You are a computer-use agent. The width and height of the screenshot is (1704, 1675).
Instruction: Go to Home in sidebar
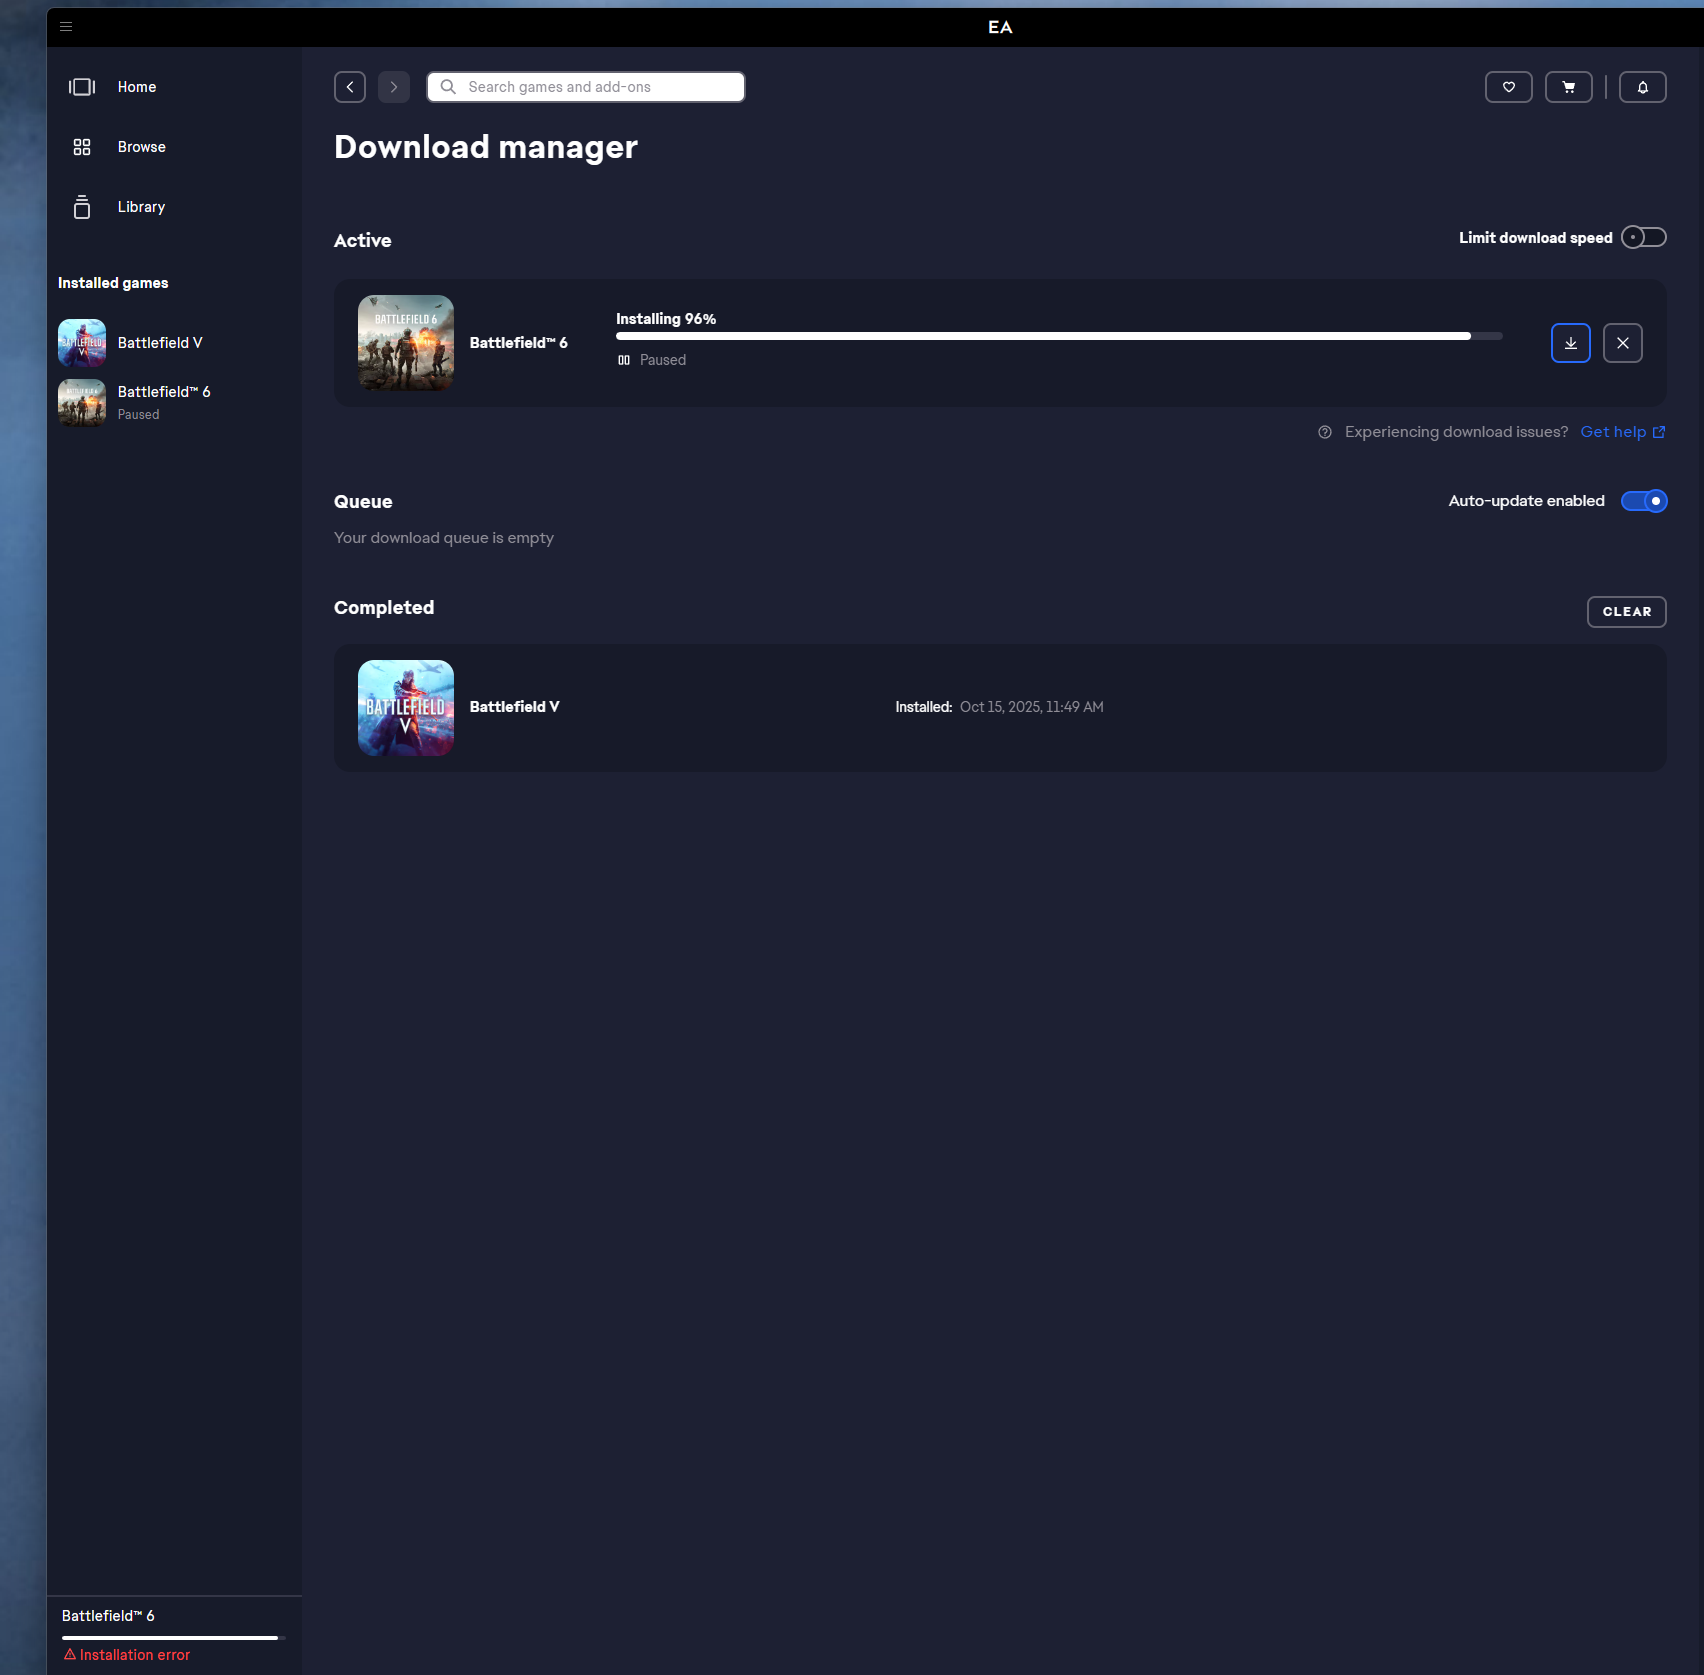click(137, 87)
